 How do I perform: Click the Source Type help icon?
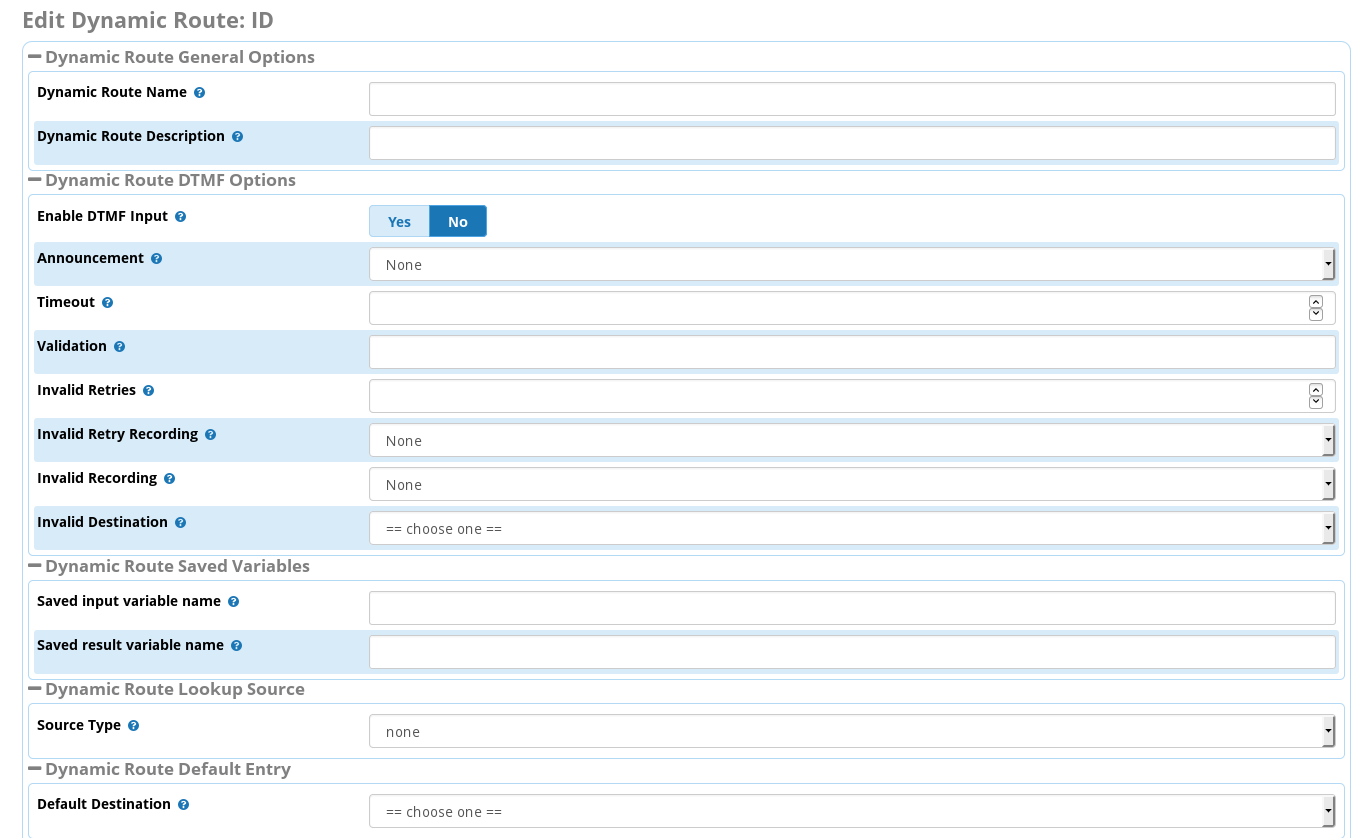tap(134, 726)
